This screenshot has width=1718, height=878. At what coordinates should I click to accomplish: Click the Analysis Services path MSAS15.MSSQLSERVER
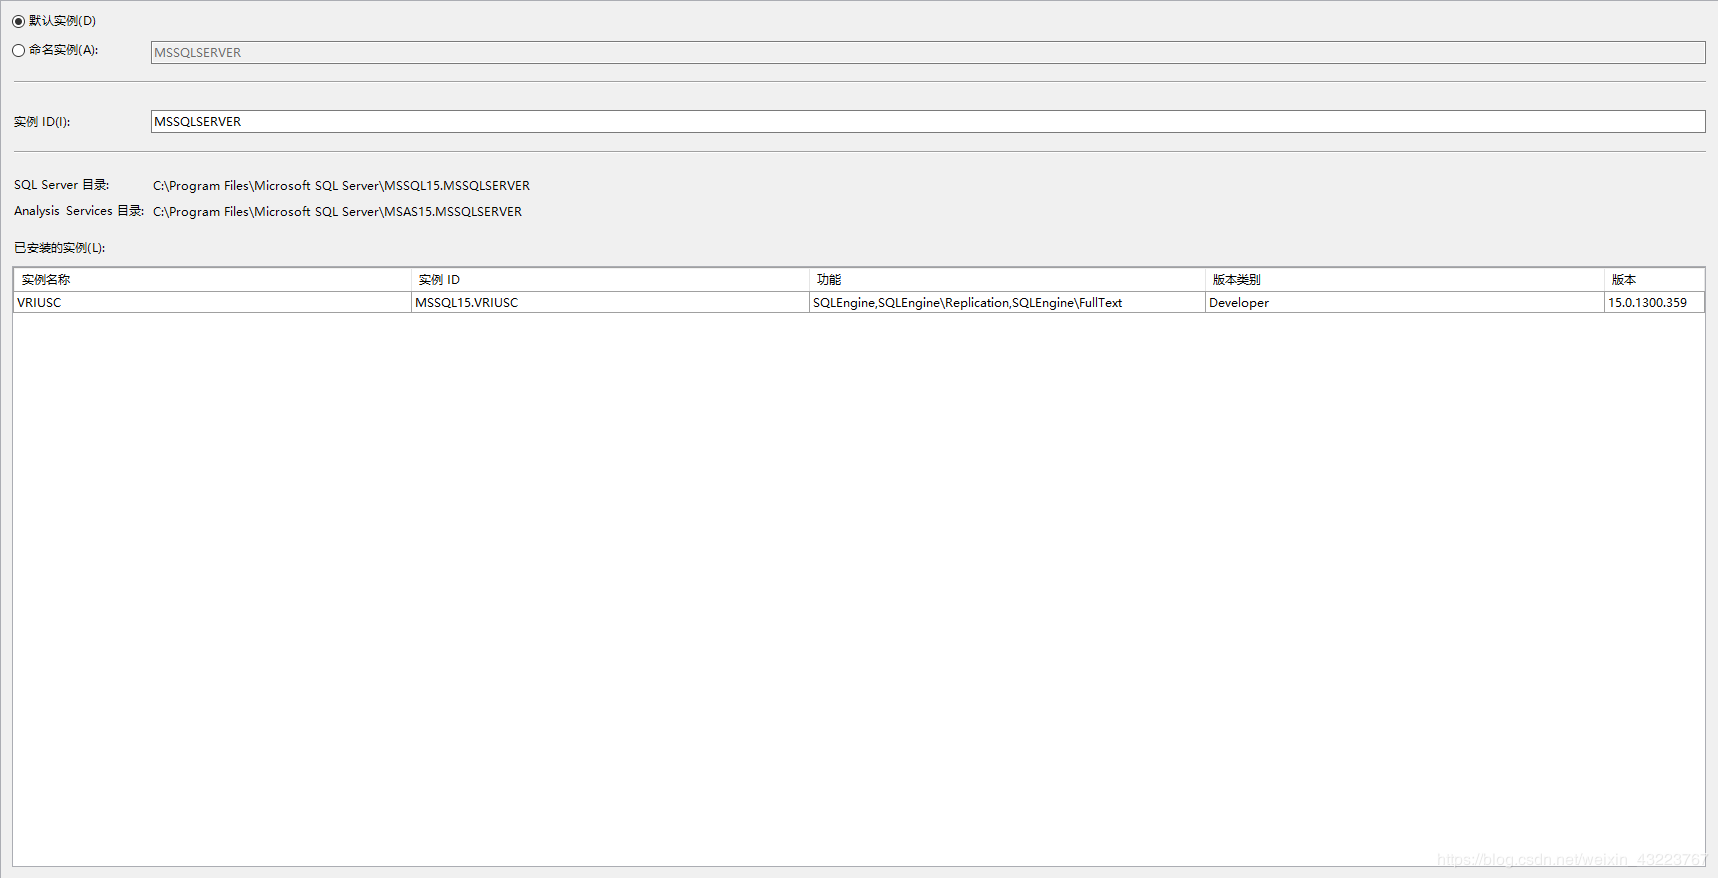(x=337, y=211)
